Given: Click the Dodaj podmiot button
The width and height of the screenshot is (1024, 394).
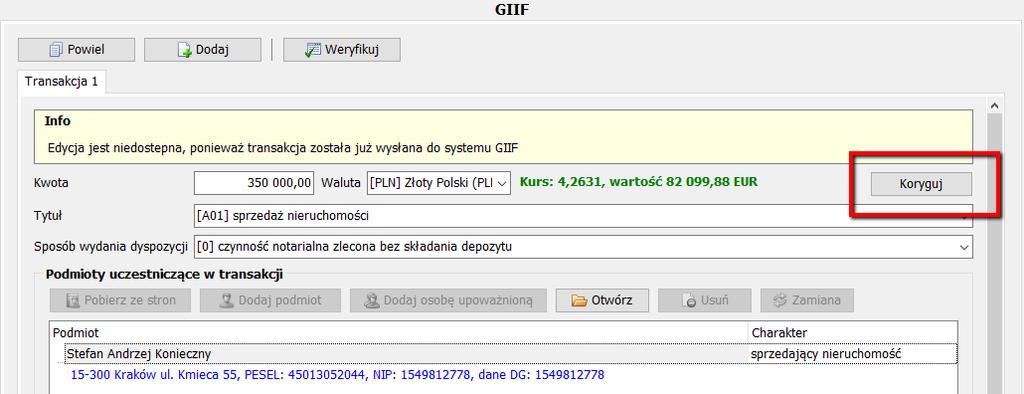Looking at the screenshot, I should (271, 301).
